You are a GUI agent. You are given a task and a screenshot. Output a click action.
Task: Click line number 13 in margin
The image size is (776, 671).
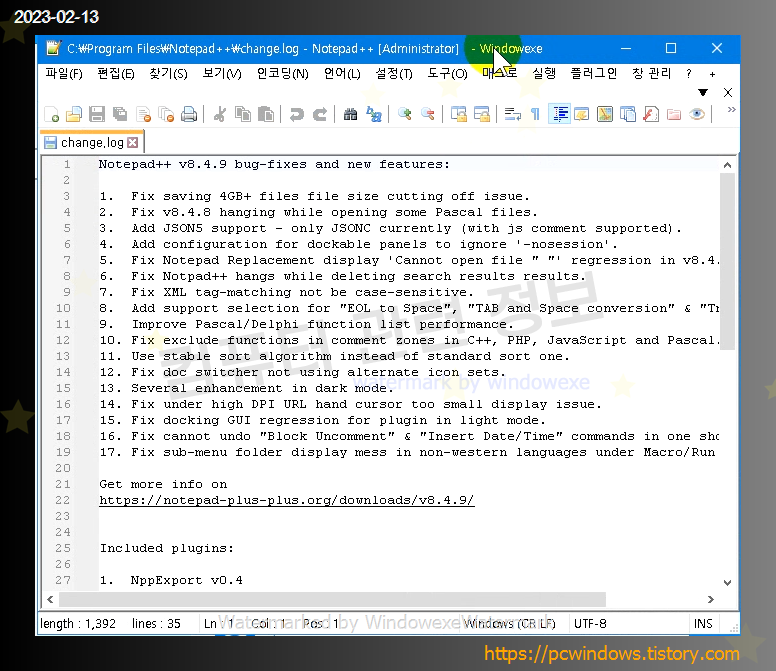(63, 356)
